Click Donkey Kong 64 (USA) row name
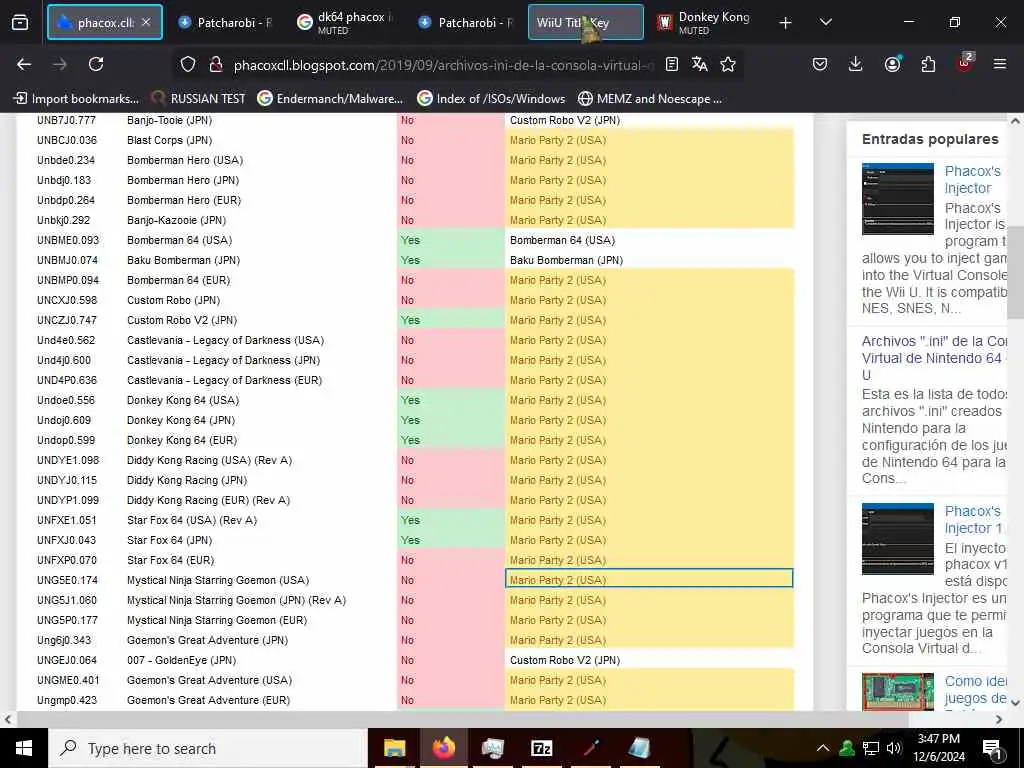 (x=183, y=400)
